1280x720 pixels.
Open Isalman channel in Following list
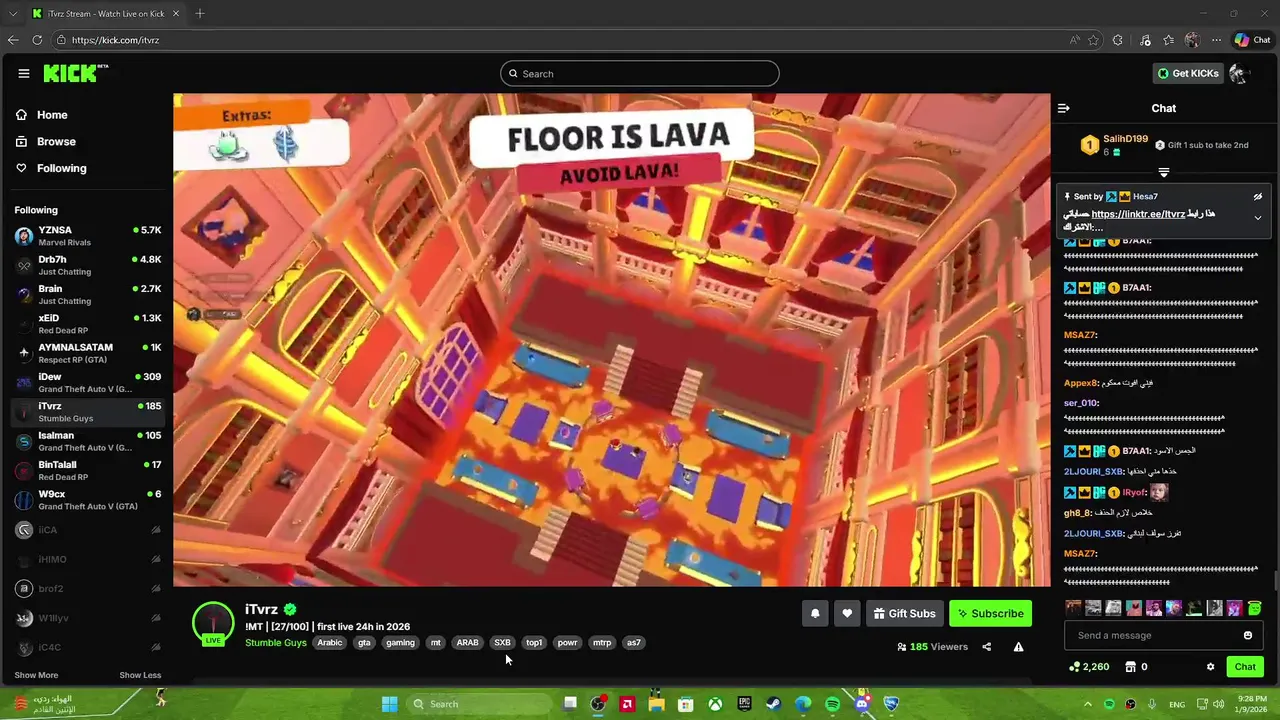[x=88, y=441]
